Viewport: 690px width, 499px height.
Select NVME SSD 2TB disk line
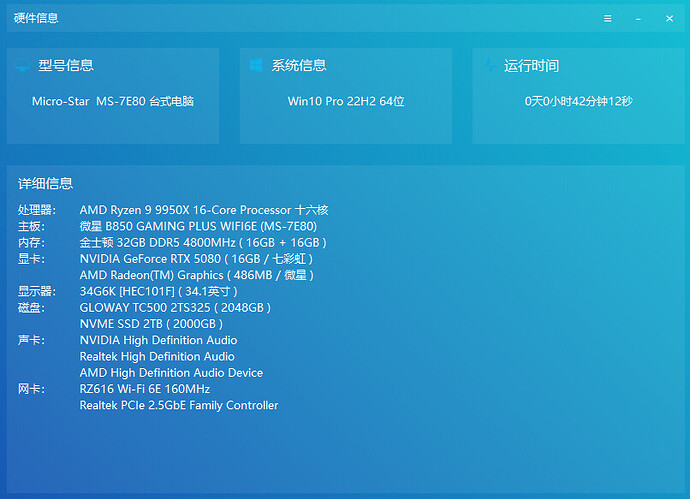[x=151, y=324]
